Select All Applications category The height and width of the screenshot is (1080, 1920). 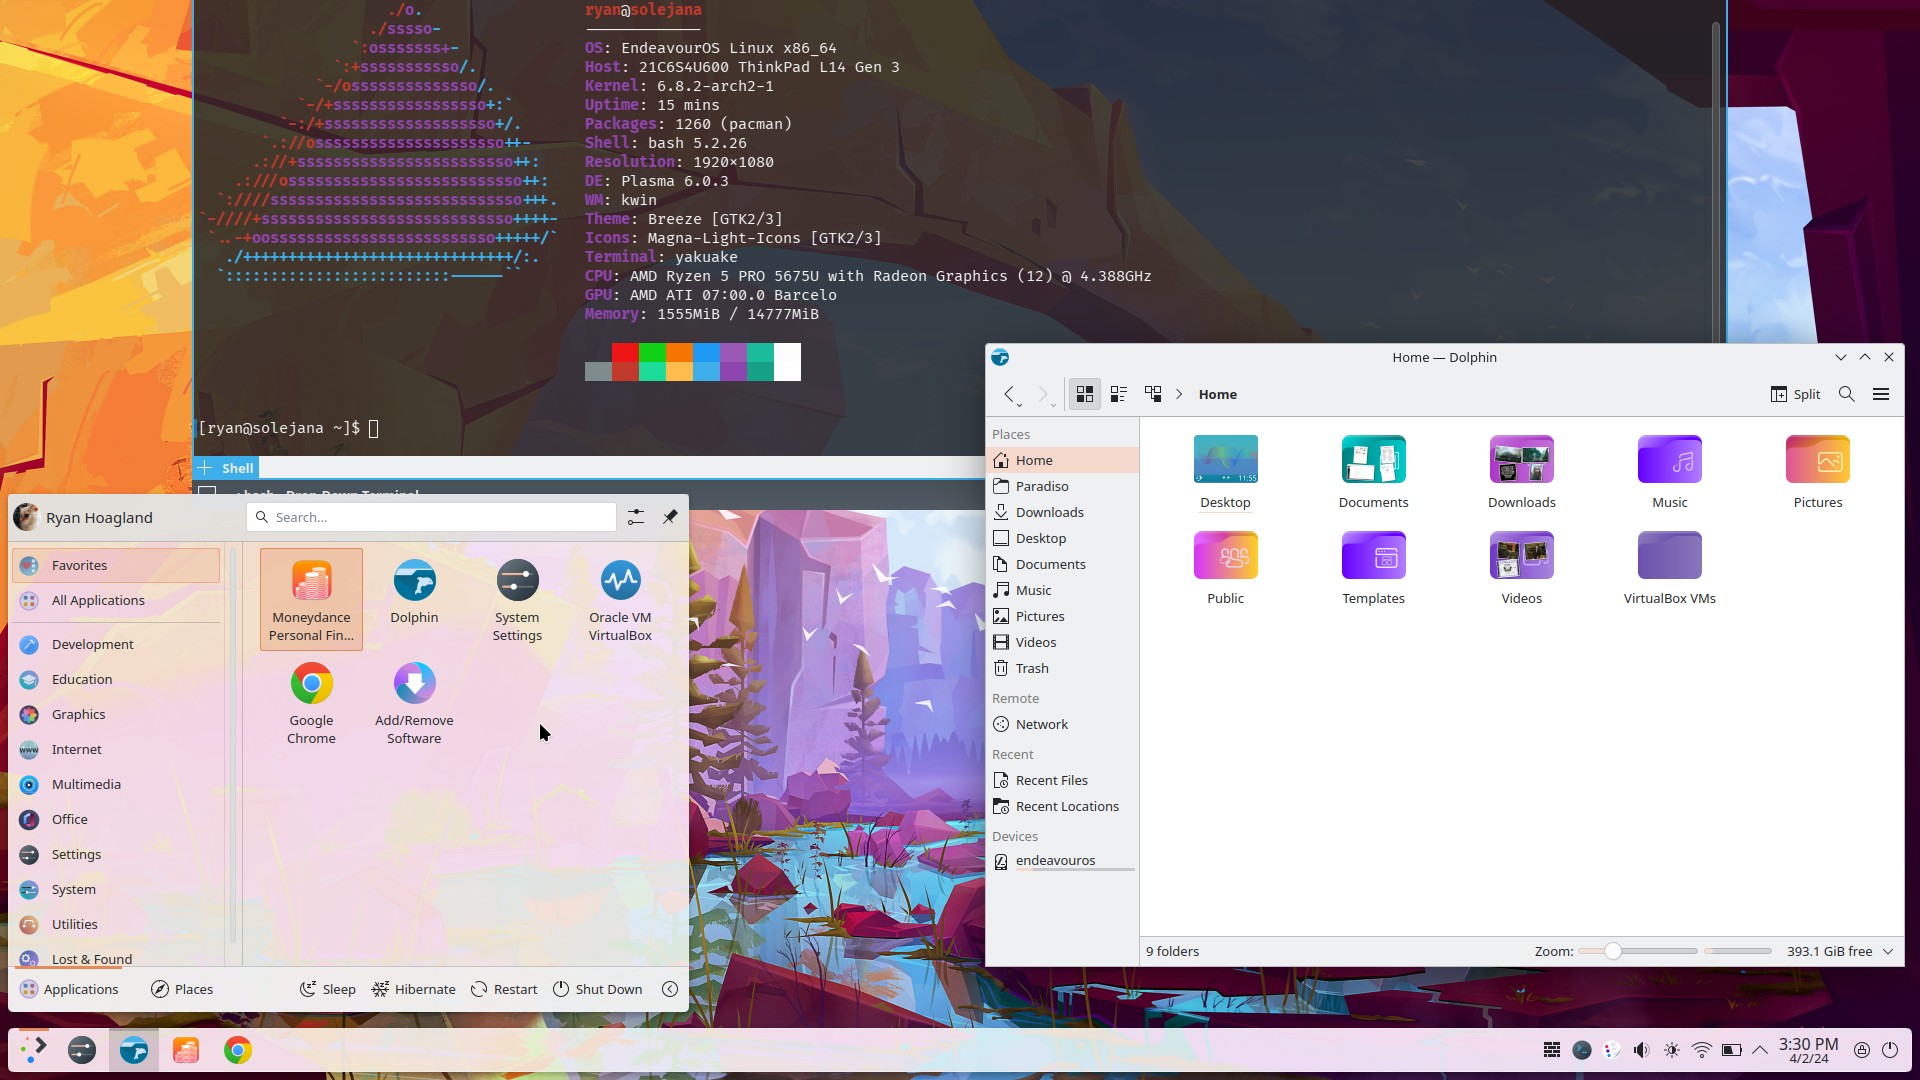(116, 600)
